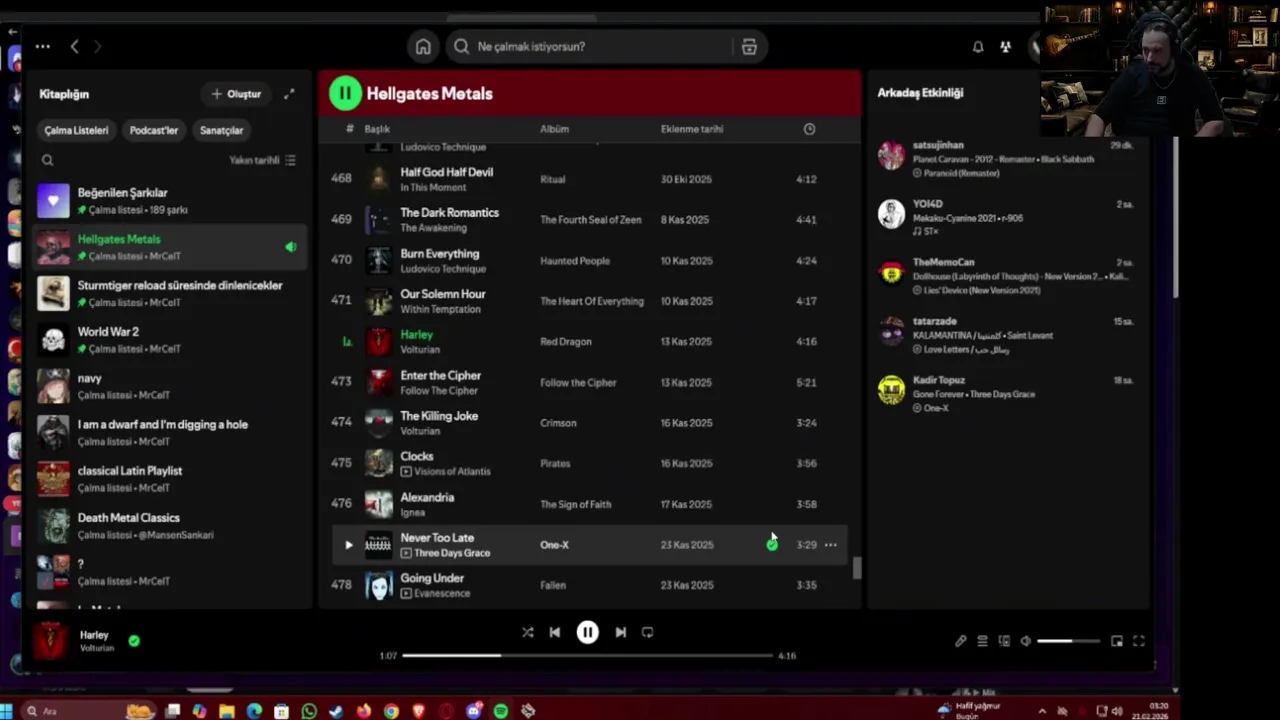The height and width of the screenshot is (720, 1280).
Task: Open the three-dots Spotify app menu
Action: (x=42, y=46)
